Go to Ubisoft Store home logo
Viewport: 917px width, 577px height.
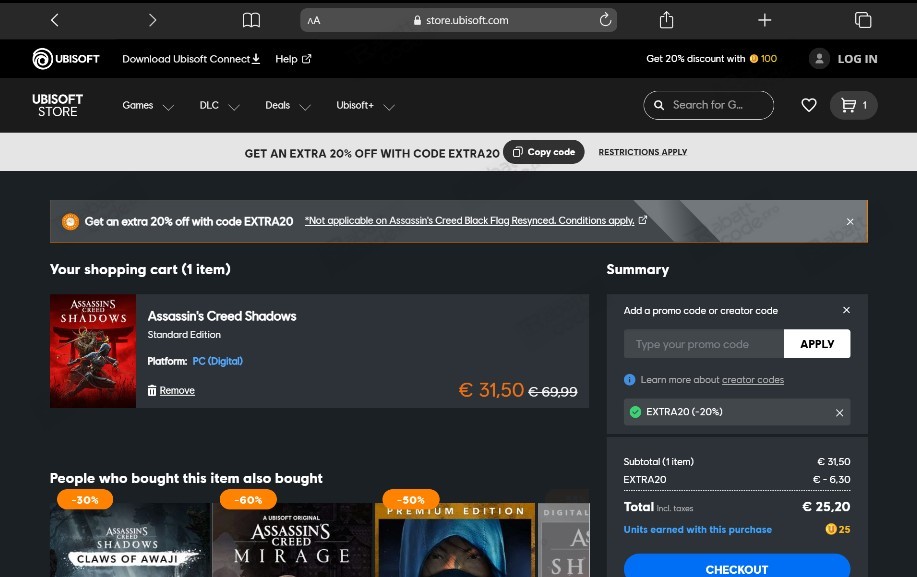(x=57, y=105)
